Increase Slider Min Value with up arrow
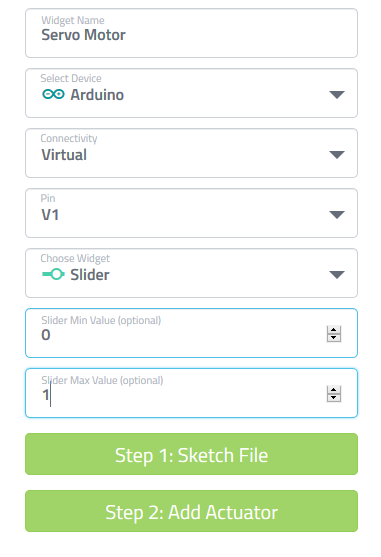 334,330
